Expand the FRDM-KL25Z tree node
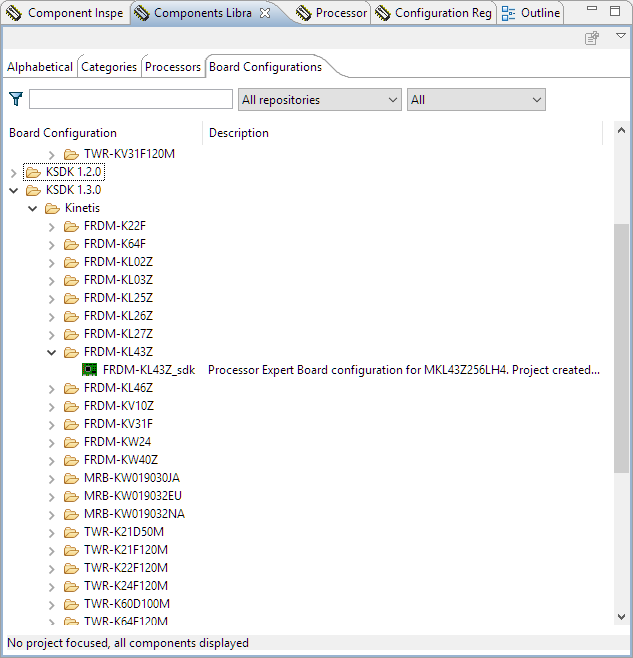 pos(52,299)
